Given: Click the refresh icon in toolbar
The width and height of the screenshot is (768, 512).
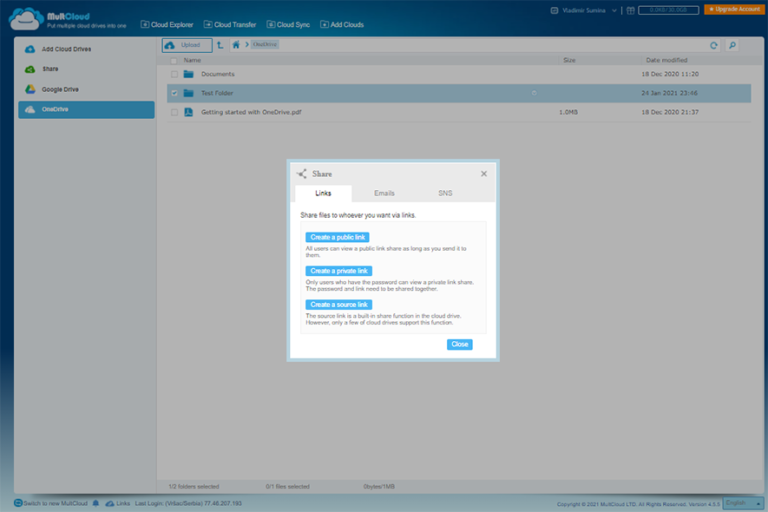Looking at the screenshot, I should click(714, 46).
